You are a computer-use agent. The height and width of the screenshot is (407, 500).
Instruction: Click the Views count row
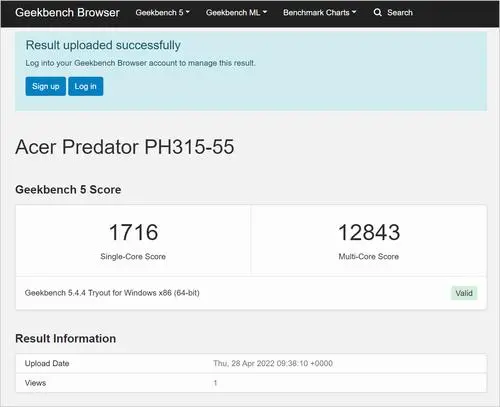tap(251, 383)
